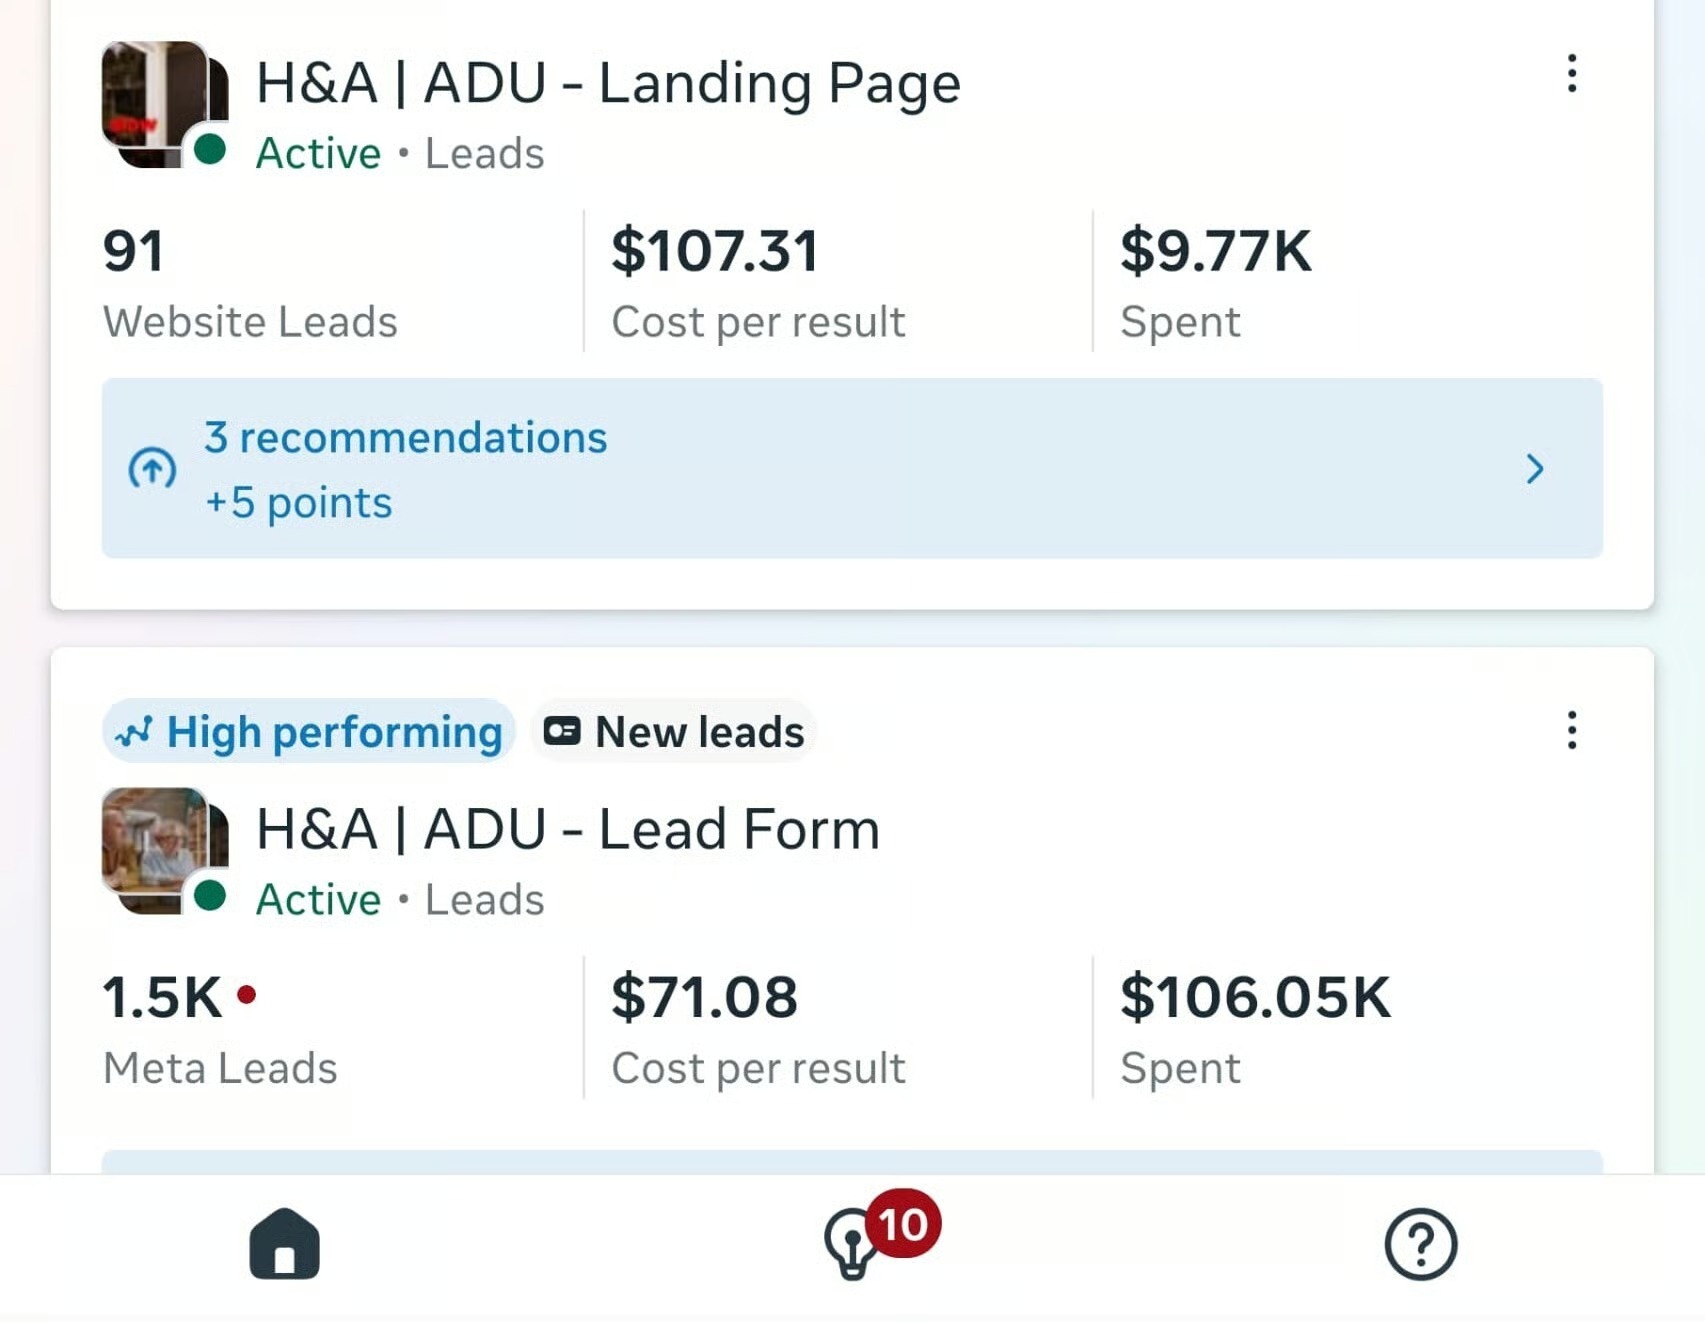Select the 91 Website Leads metric

pyautogui.click(x=250, y=282)
